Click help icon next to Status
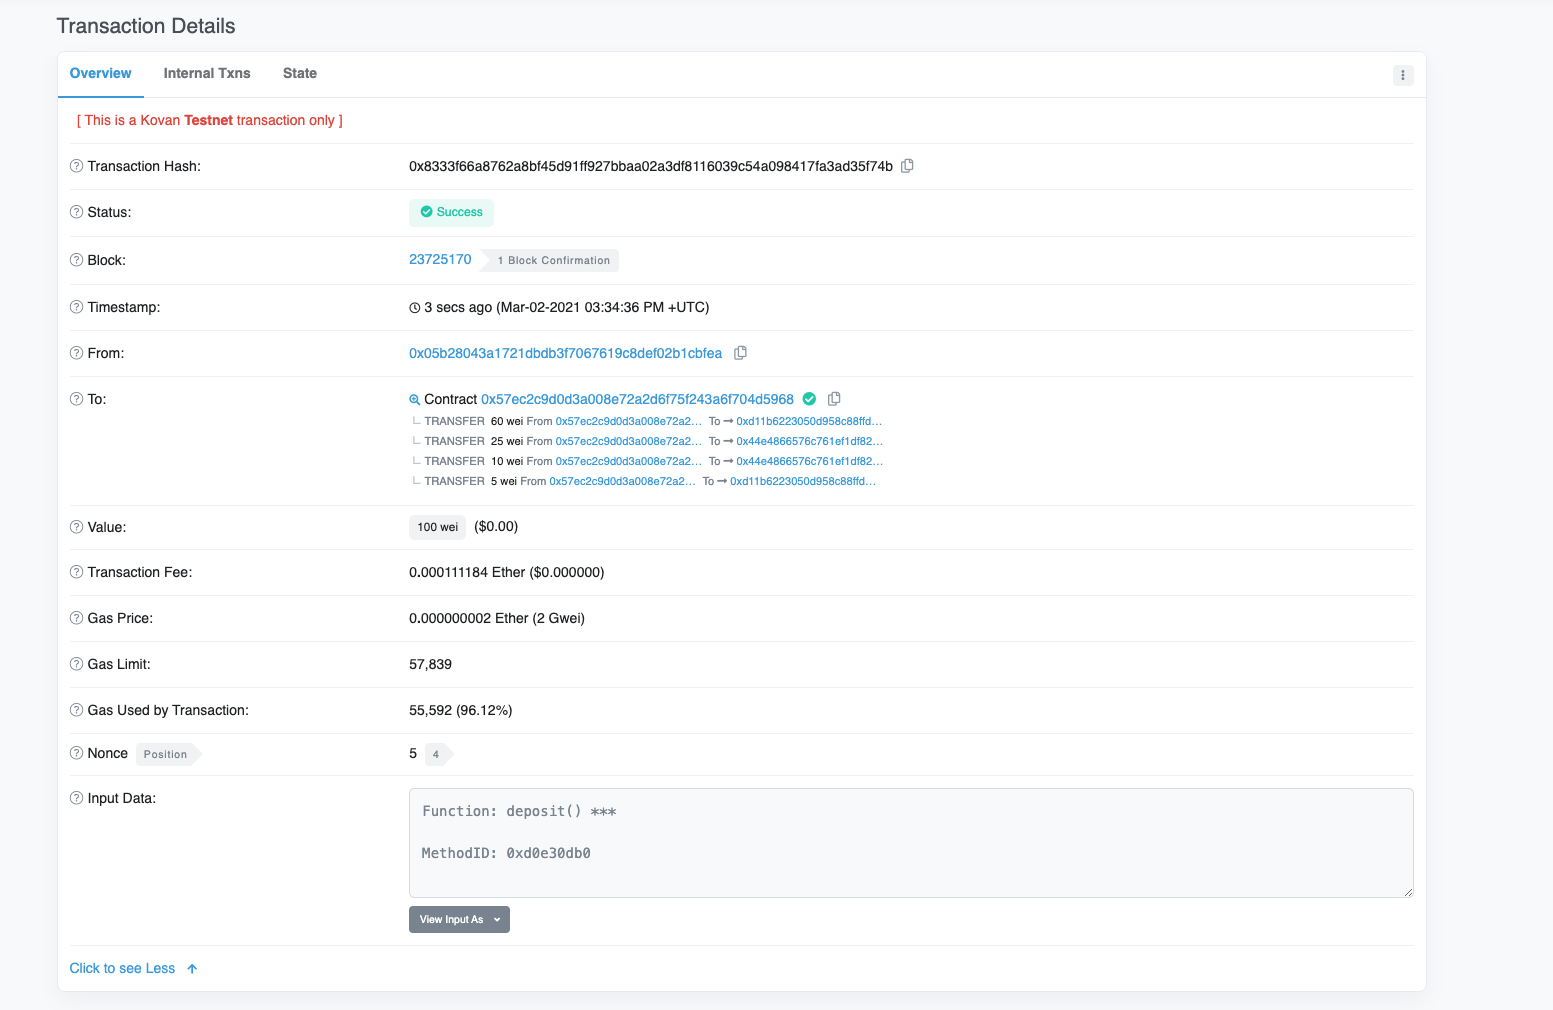Screen dimensions: 1553x1010 click(x=76, y=212)
